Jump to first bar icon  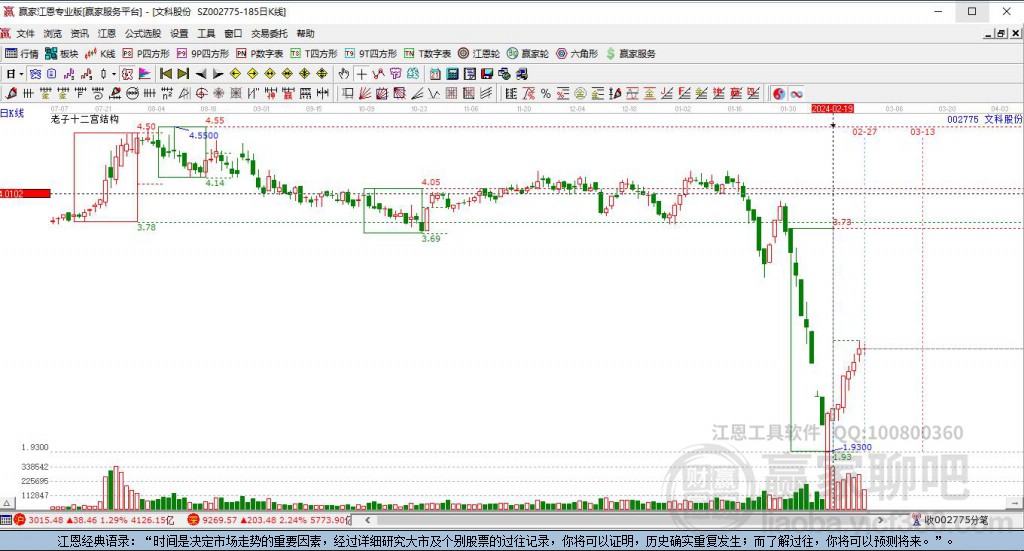click(166, 74)
